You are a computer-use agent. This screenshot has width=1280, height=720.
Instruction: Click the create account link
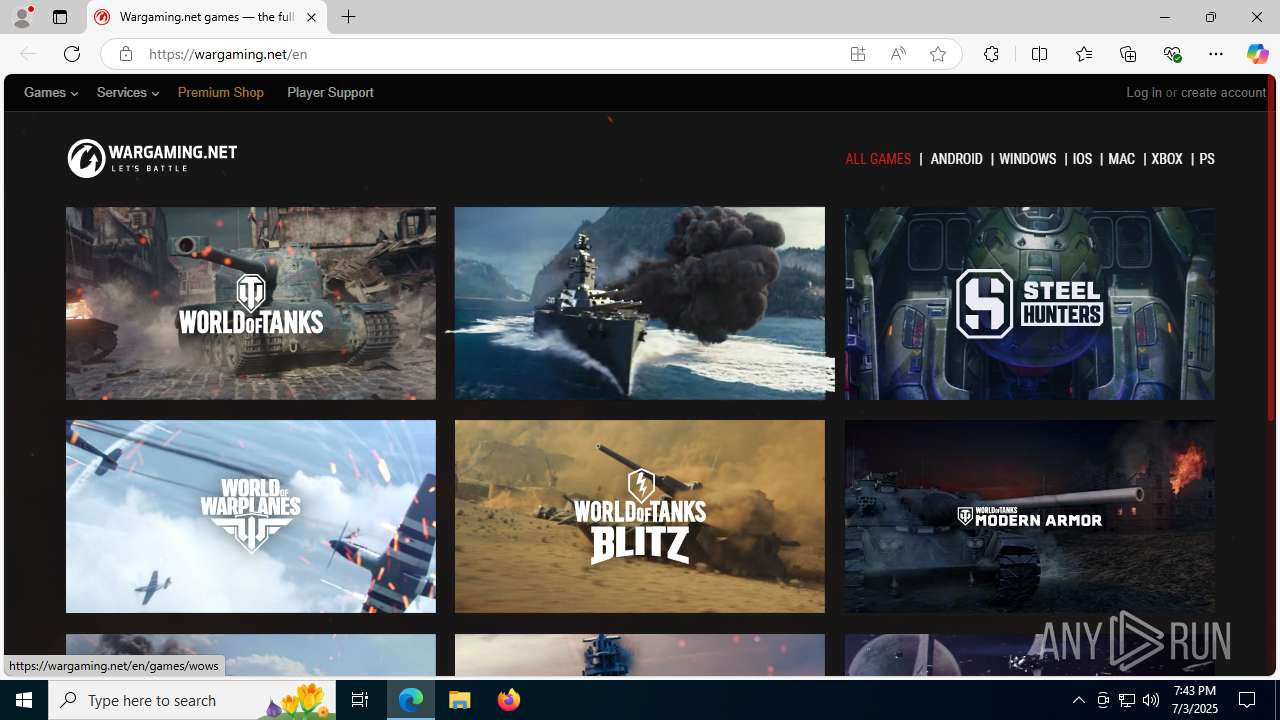[1223, 92]
